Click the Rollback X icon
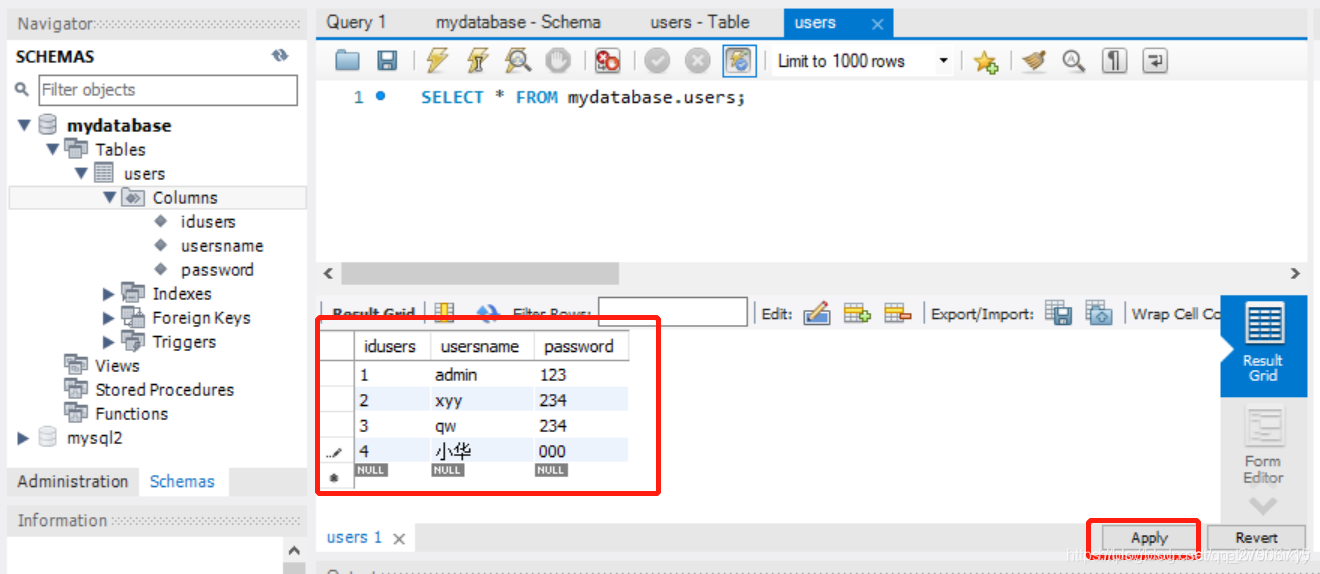The height and width of the screenshot is (574, 1320). click(697, 61)
